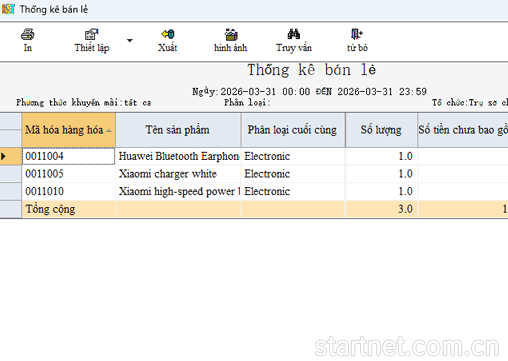Open the Thiết lập settings icon
508x361 pixels.
(x=91, y=34)
